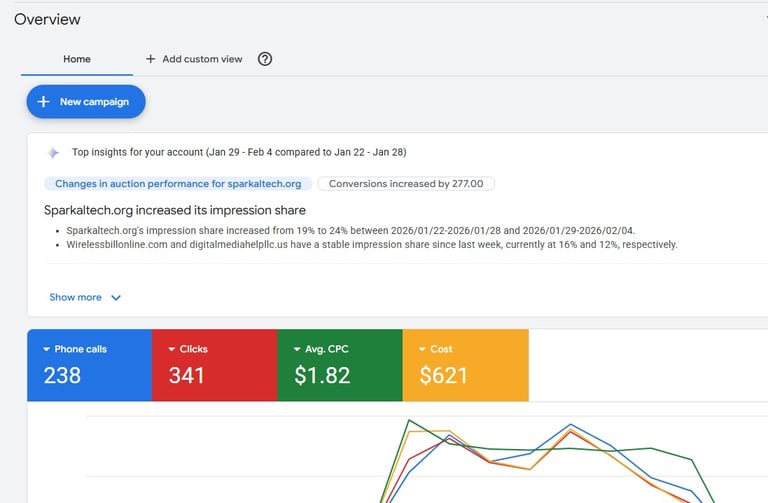
Task: Click the help question mark icon
Action: (x=265, y=59)
